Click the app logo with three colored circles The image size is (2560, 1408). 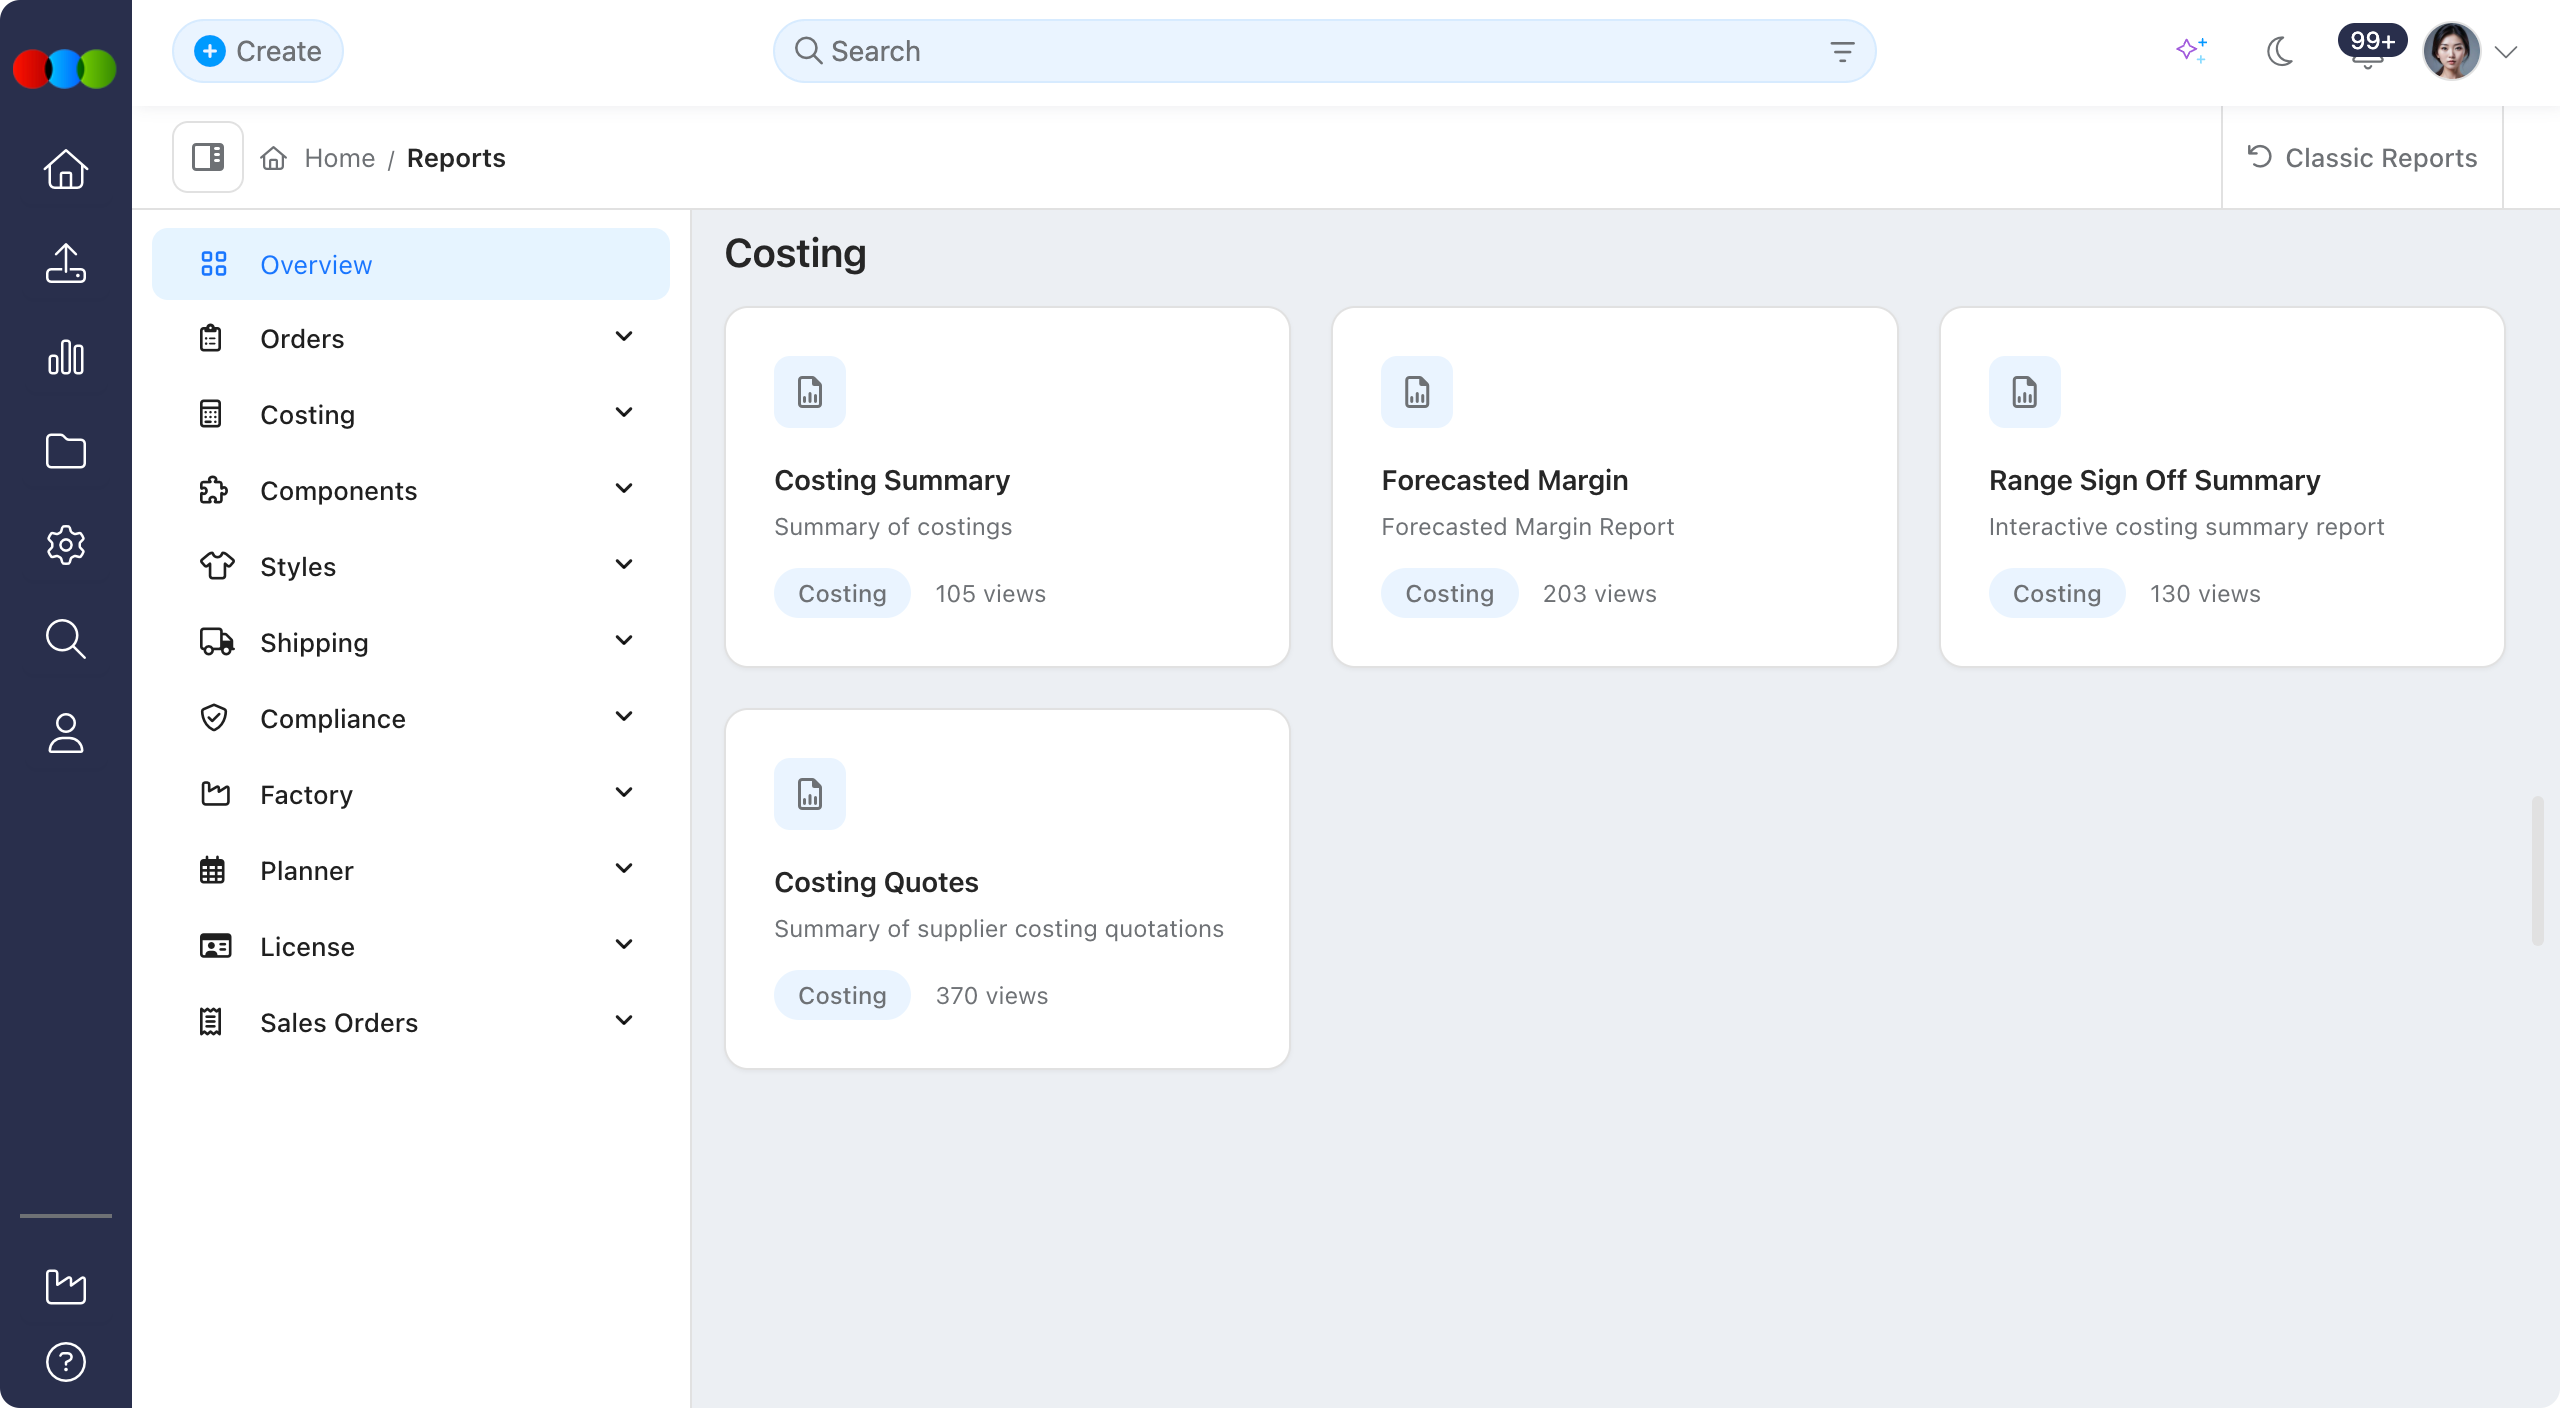click(65, 69)
